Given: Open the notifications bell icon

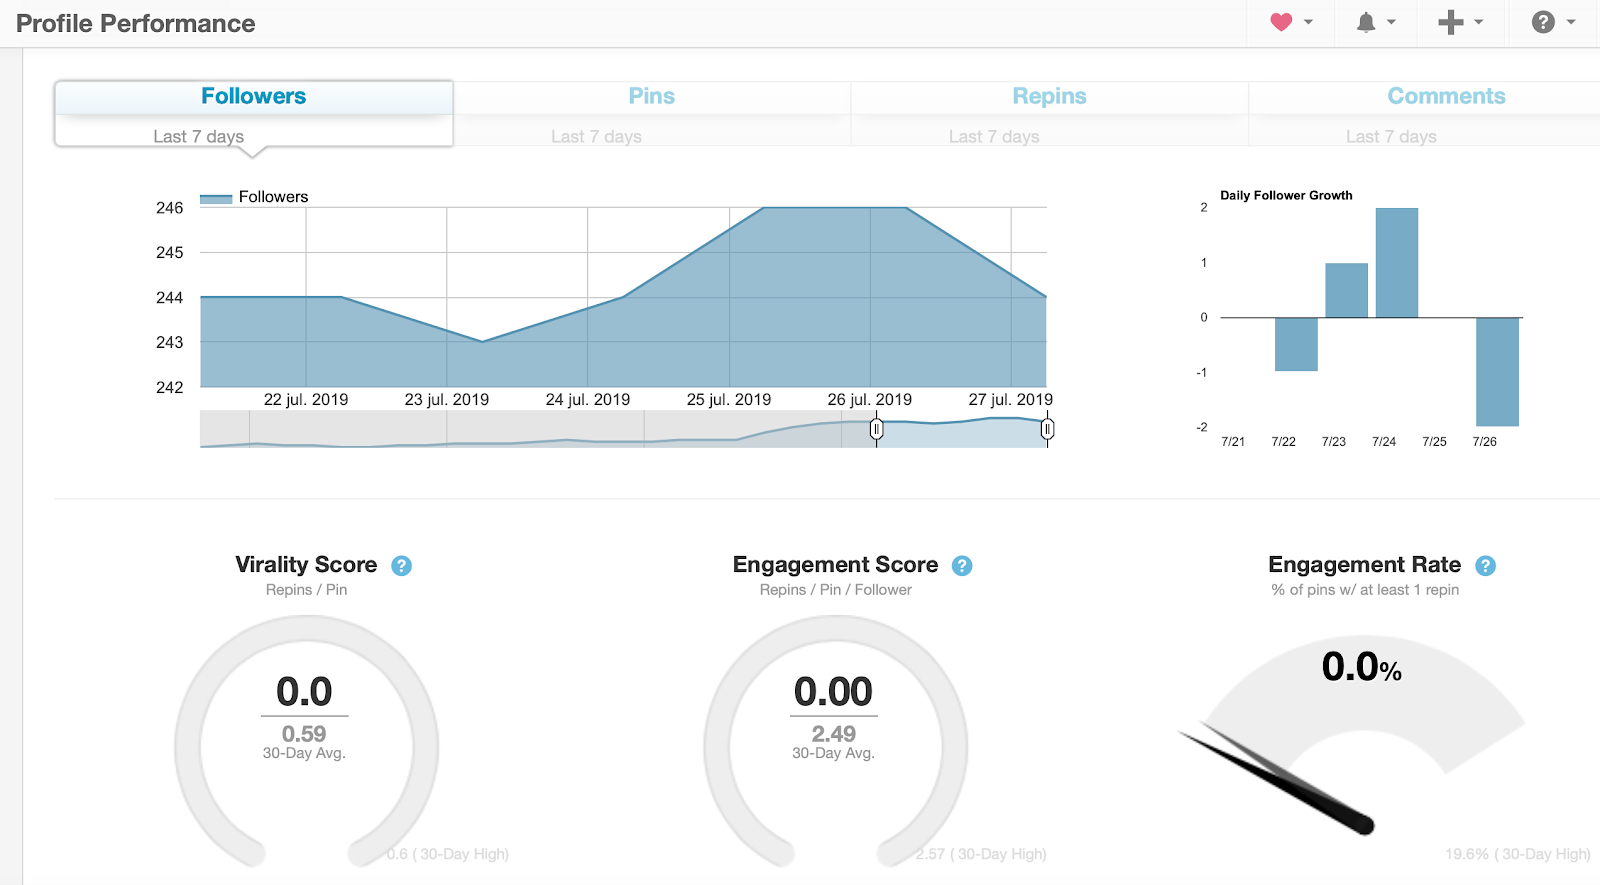Looking at the screenshot, I should (x=1366, y=22).
